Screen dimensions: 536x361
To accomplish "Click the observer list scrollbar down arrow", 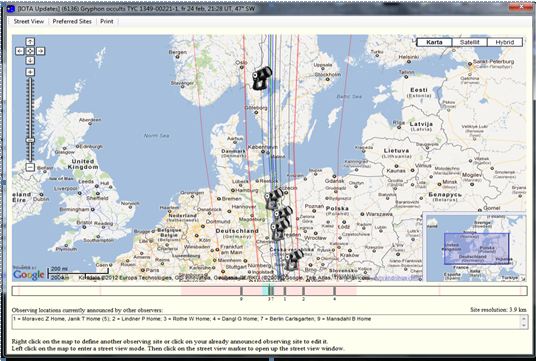I will [524, 325].
